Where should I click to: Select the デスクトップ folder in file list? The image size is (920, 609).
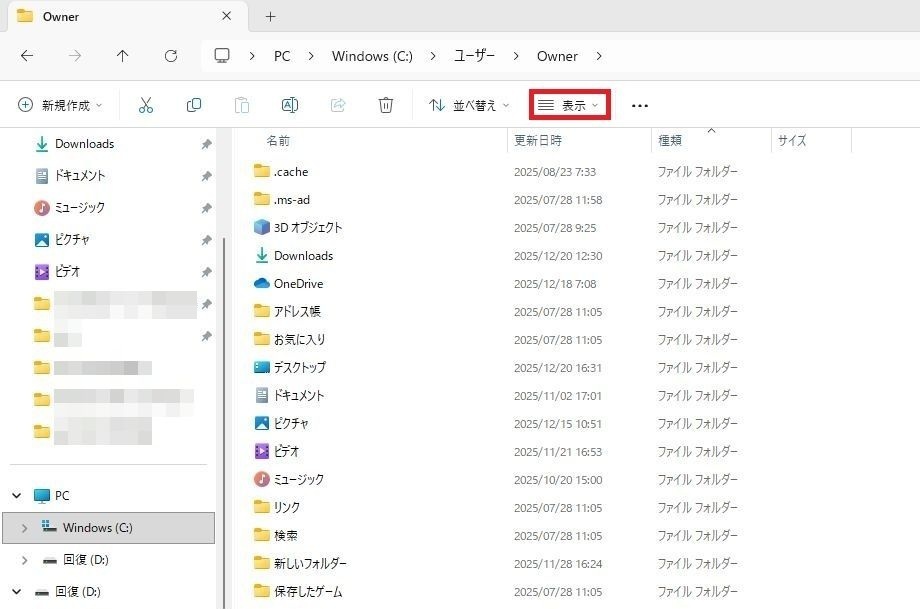tap(299, 367)
